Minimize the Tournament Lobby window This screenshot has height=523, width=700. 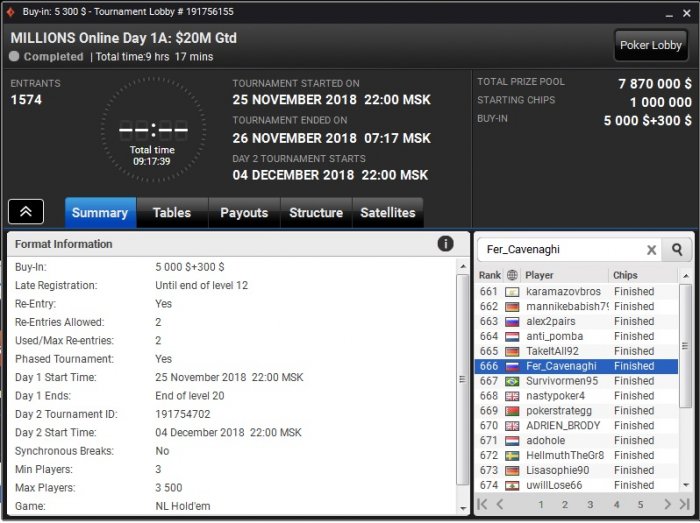click(x=669, y=14)
